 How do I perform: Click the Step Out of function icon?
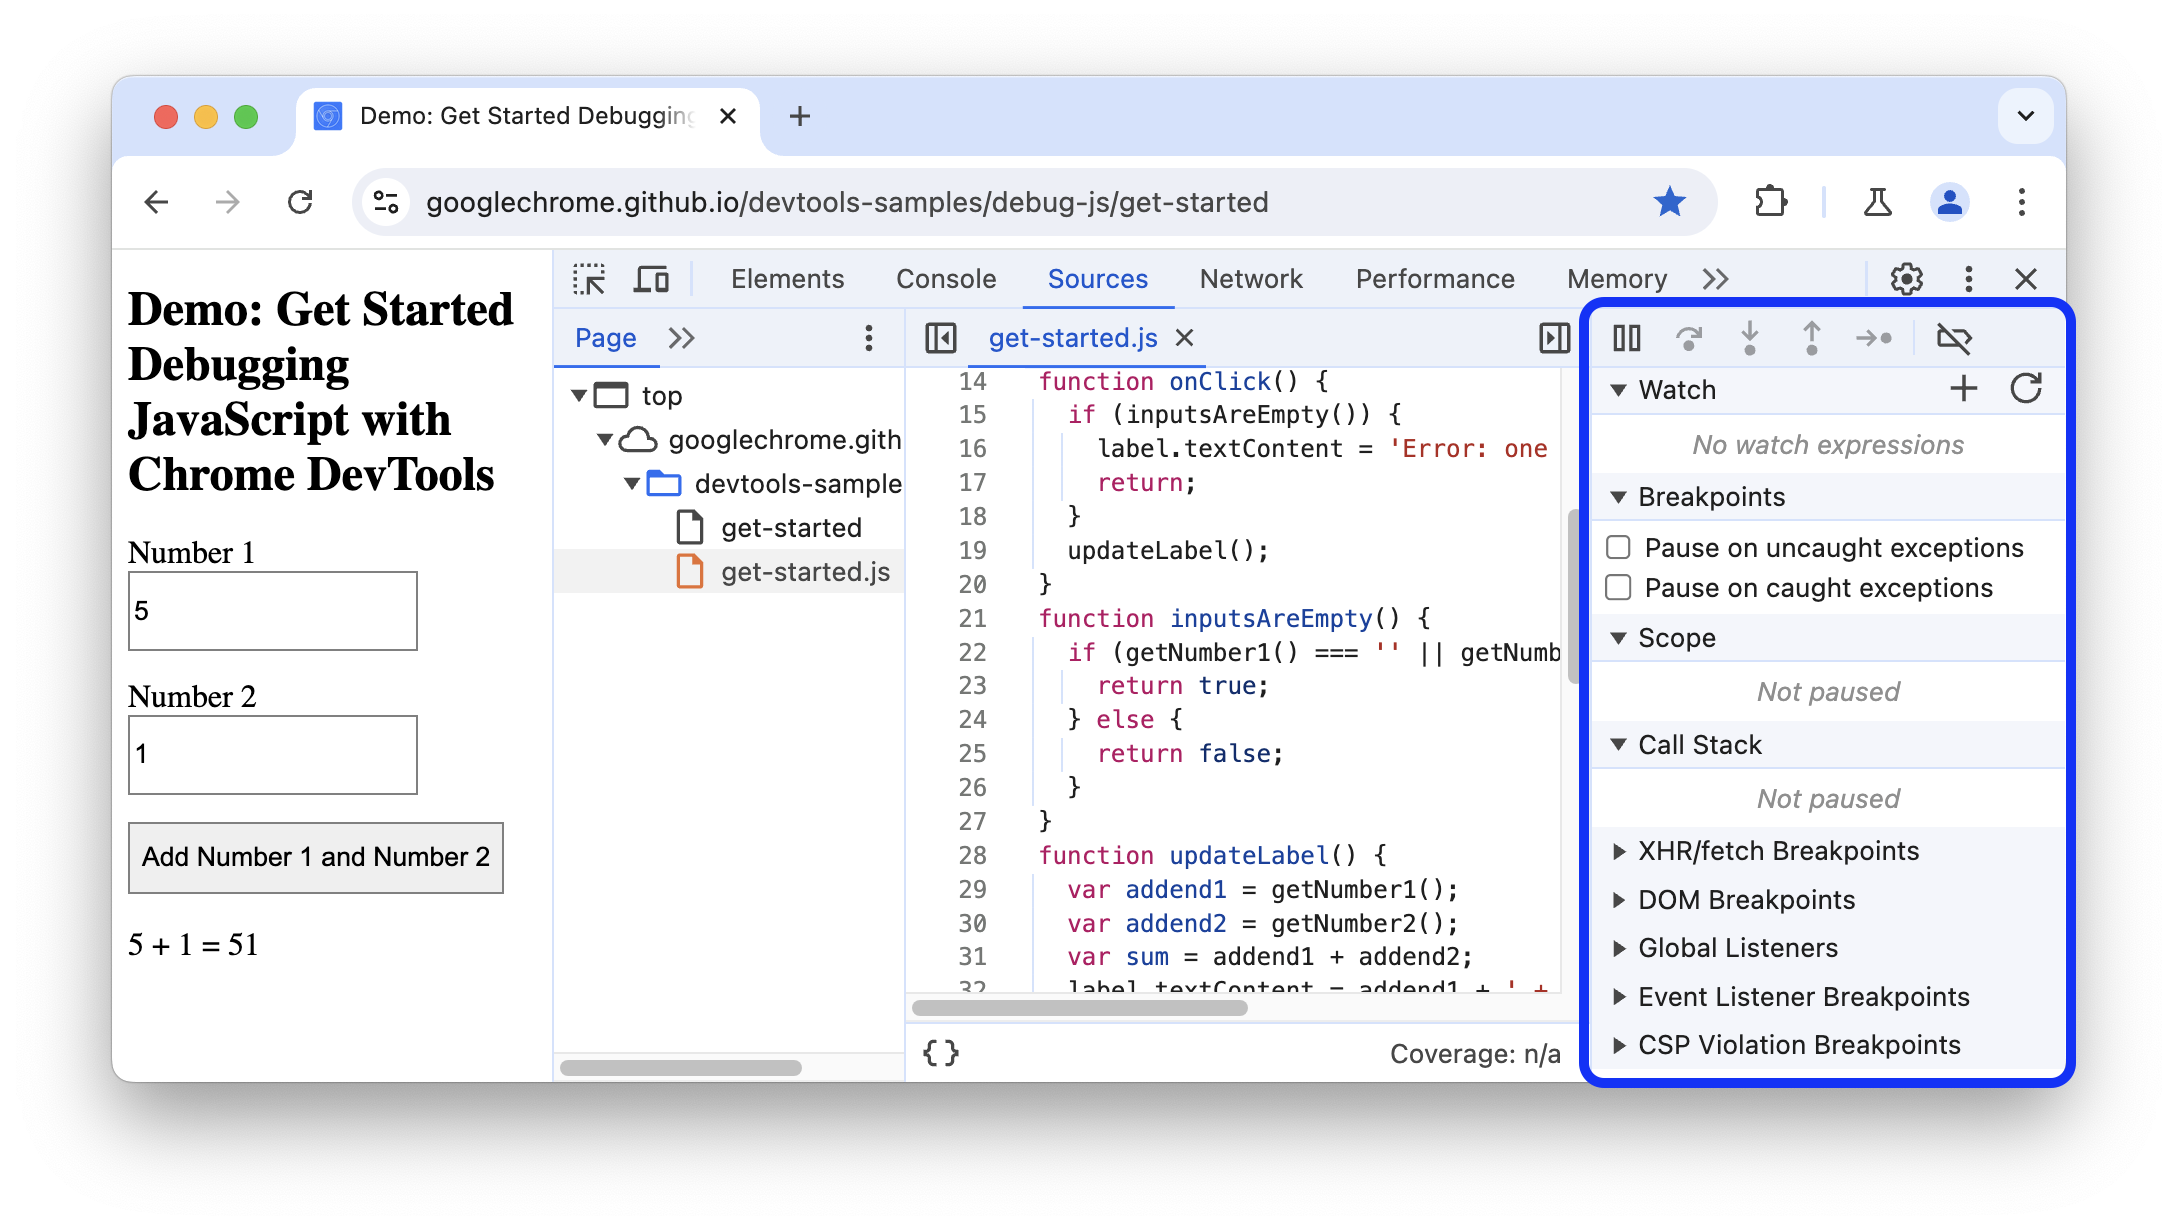click(x=1809, y=335)
